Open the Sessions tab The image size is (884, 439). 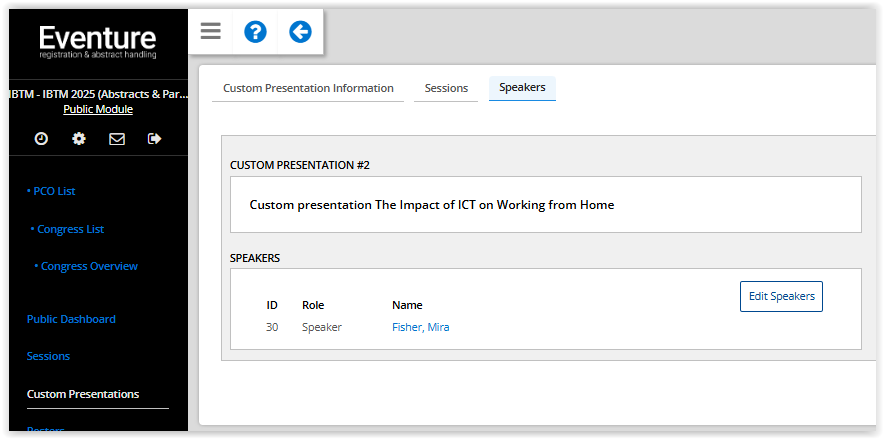click(x=446, y=88)
